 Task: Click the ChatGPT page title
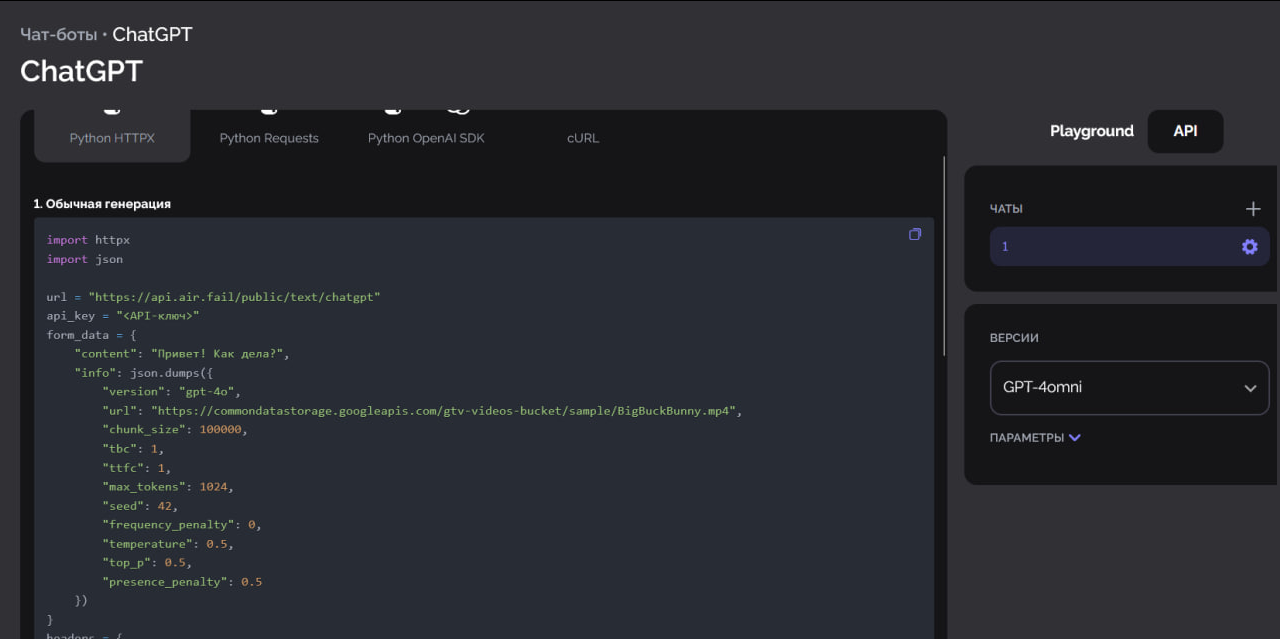82,71
